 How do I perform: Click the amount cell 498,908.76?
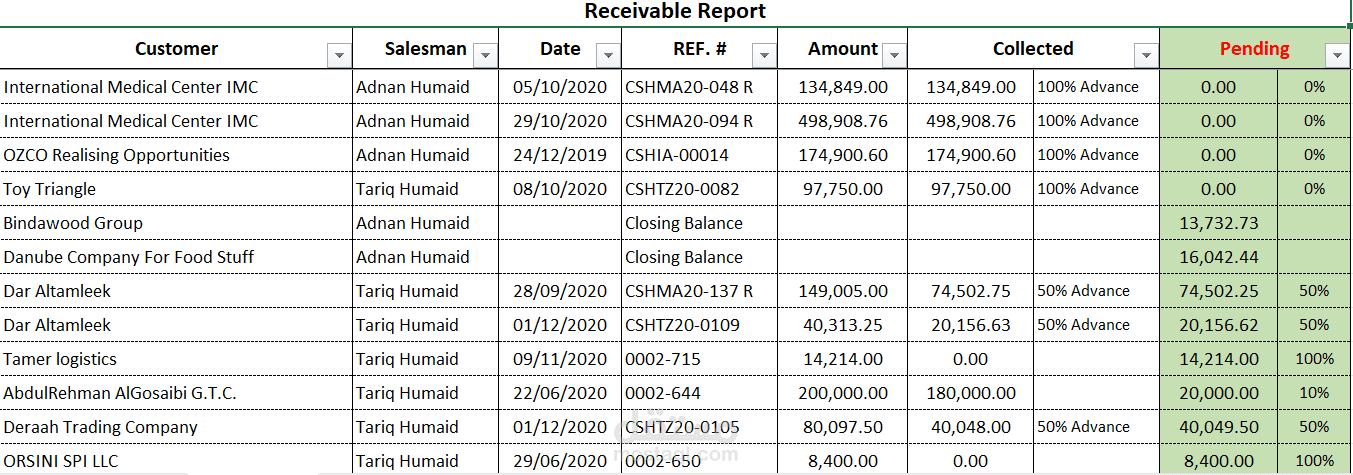pyautogui.click(x=843, y=121)
